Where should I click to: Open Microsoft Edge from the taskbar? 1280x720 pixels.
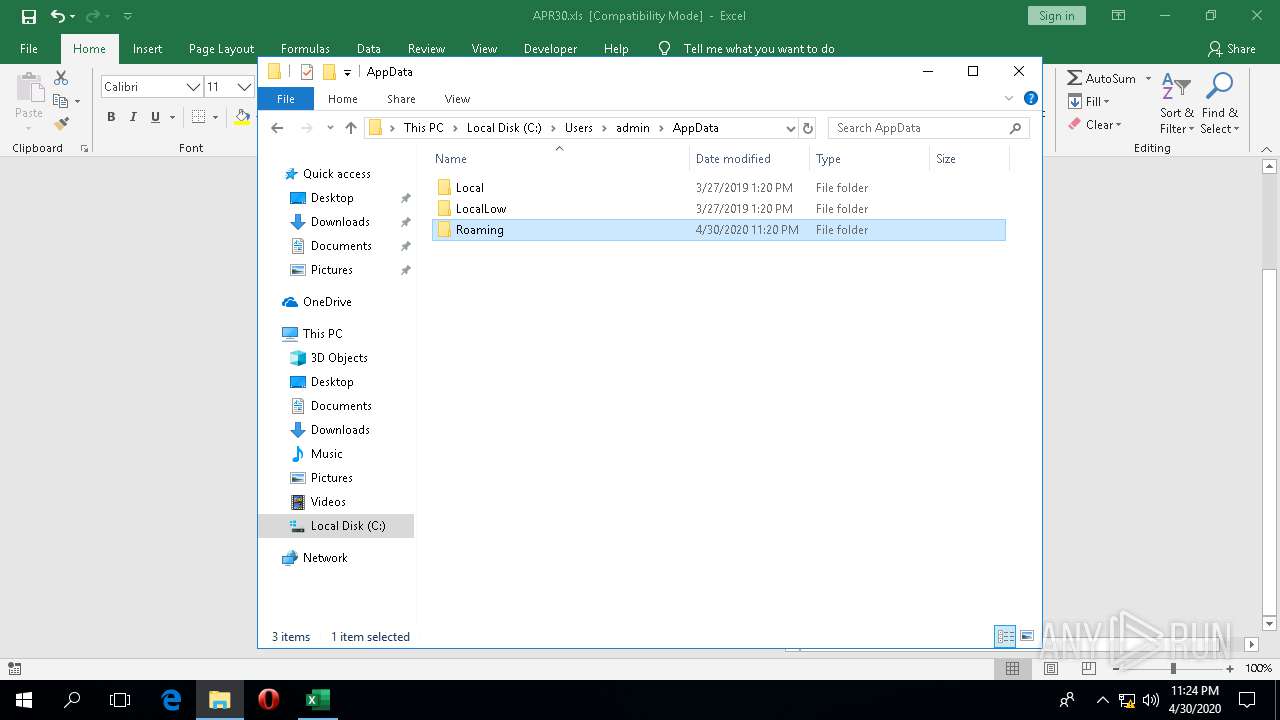(x=171, y=700)
